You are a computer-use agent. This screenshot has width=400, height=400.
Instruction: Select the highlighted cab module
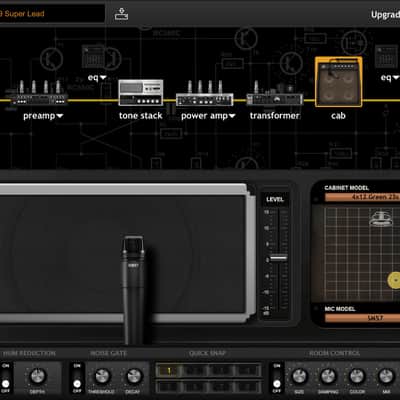(338, 82)
